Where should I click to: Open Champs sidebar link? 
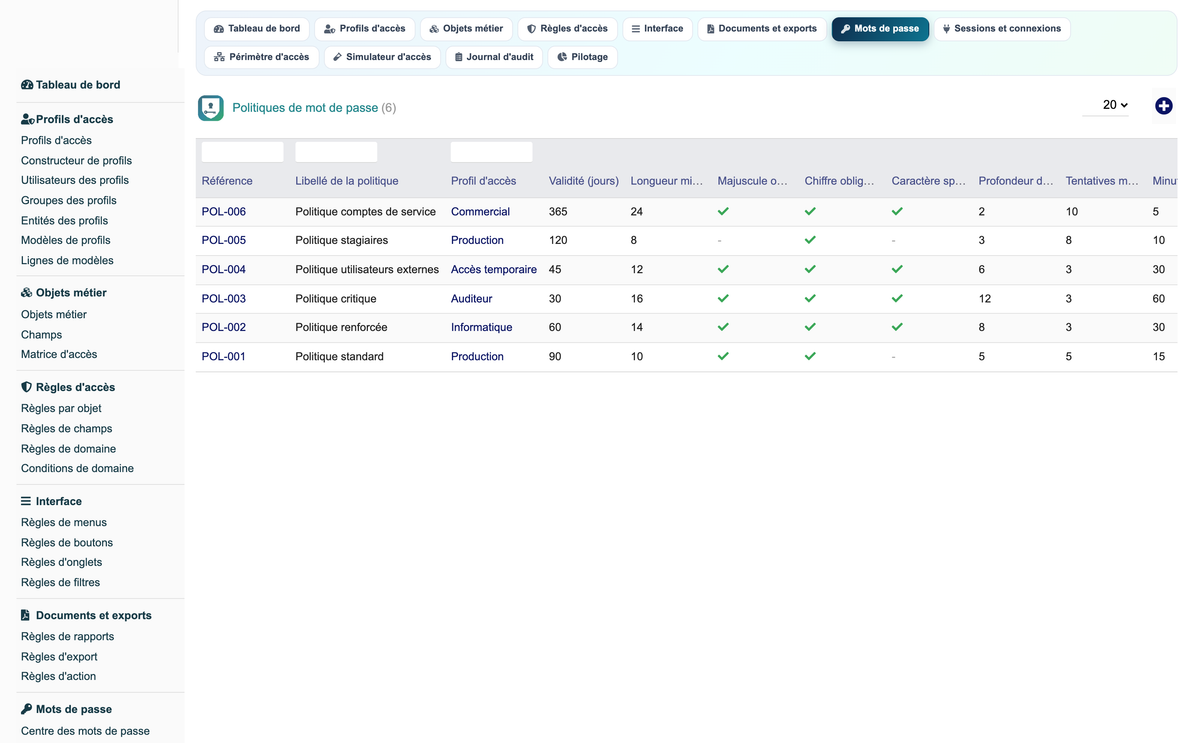click(41, 335)
